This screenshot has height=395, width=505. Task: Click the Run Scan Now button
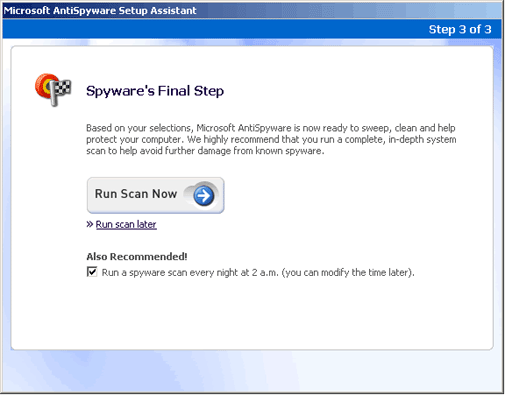point(155,195)
